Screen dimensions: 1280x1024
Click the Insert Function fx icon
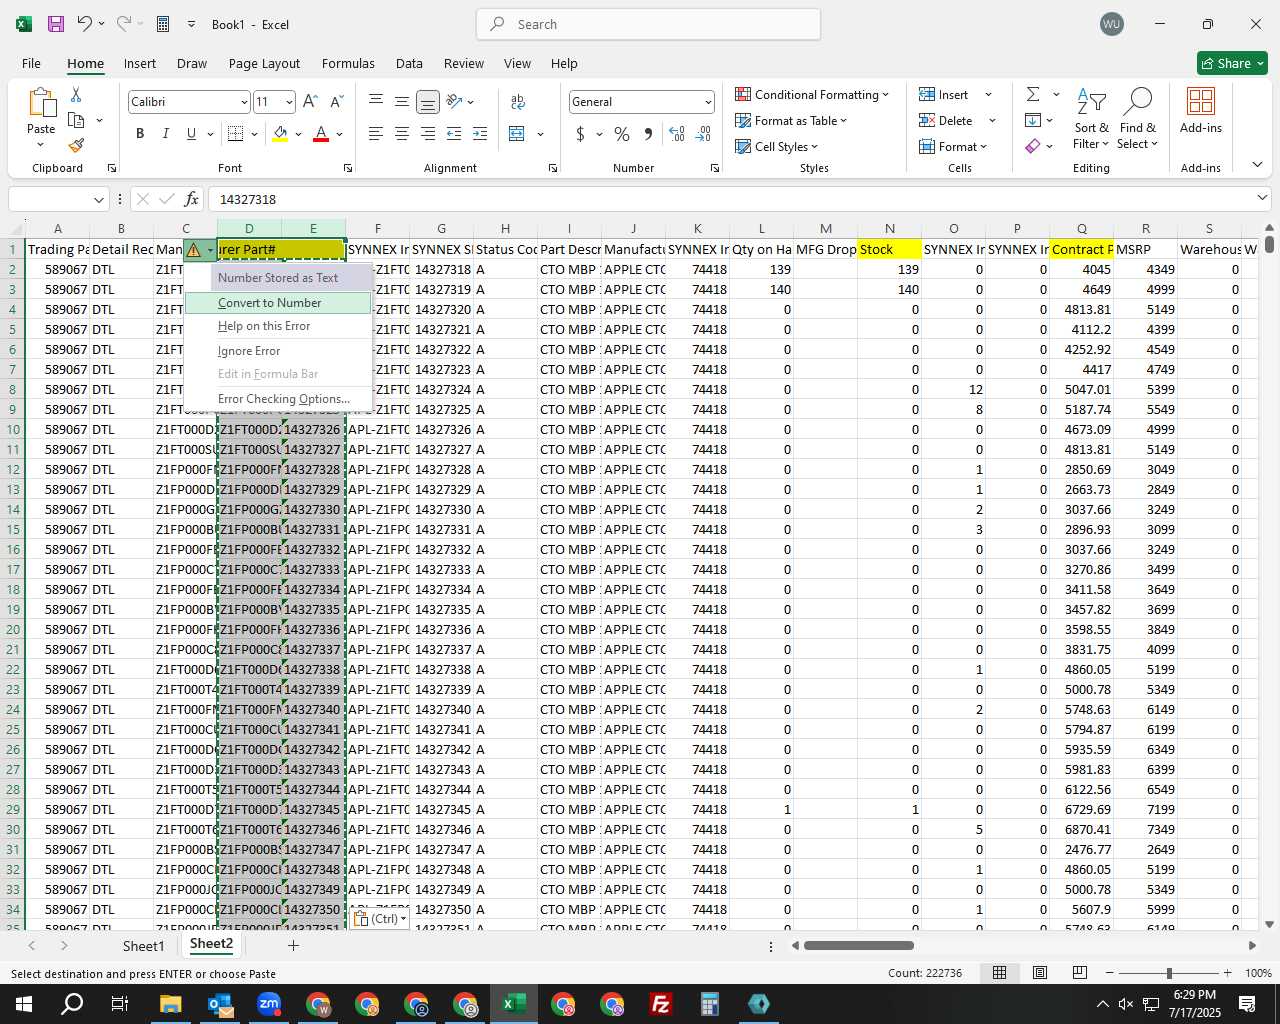pos(192,199)
